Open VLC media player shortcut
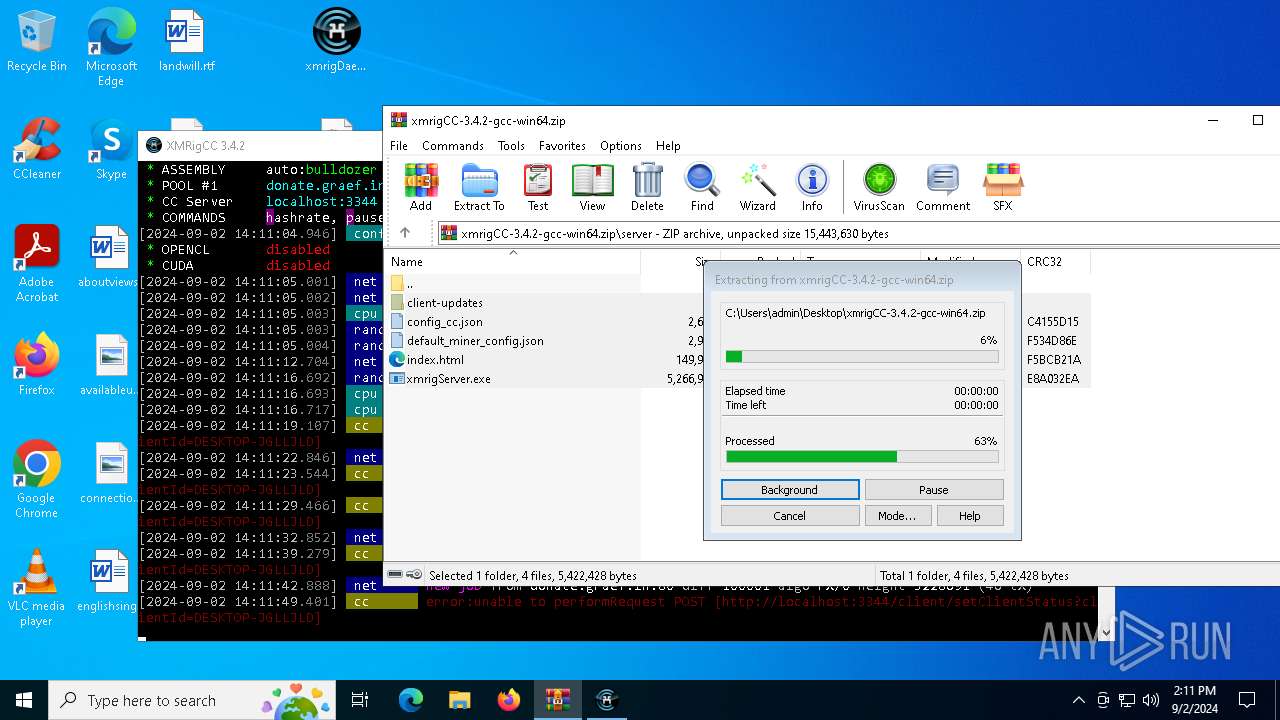This screenshot has width=1280, height=720. click(37, 588)
